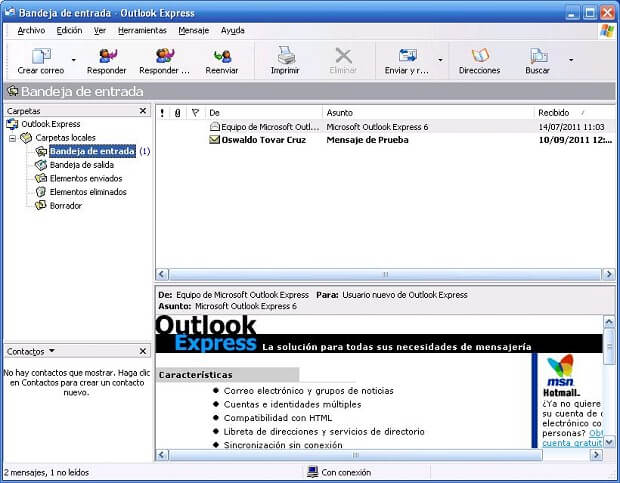
Task: Open the Mensaje menu
Action: point(194,31)
